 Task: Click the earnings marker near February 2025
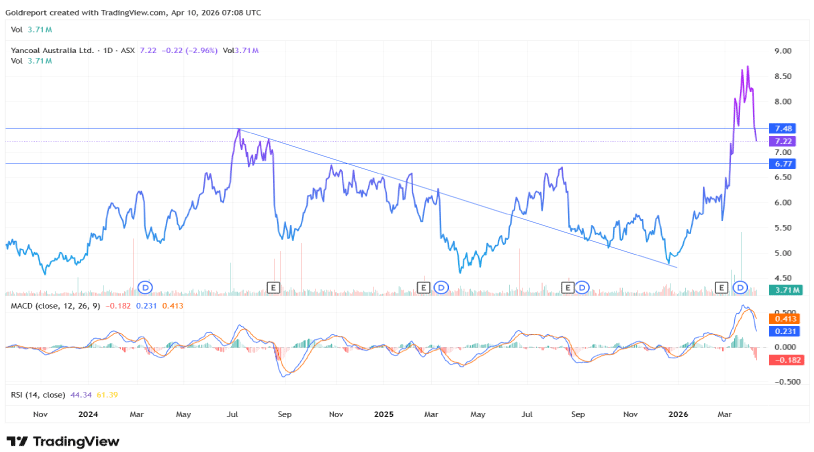423,287
